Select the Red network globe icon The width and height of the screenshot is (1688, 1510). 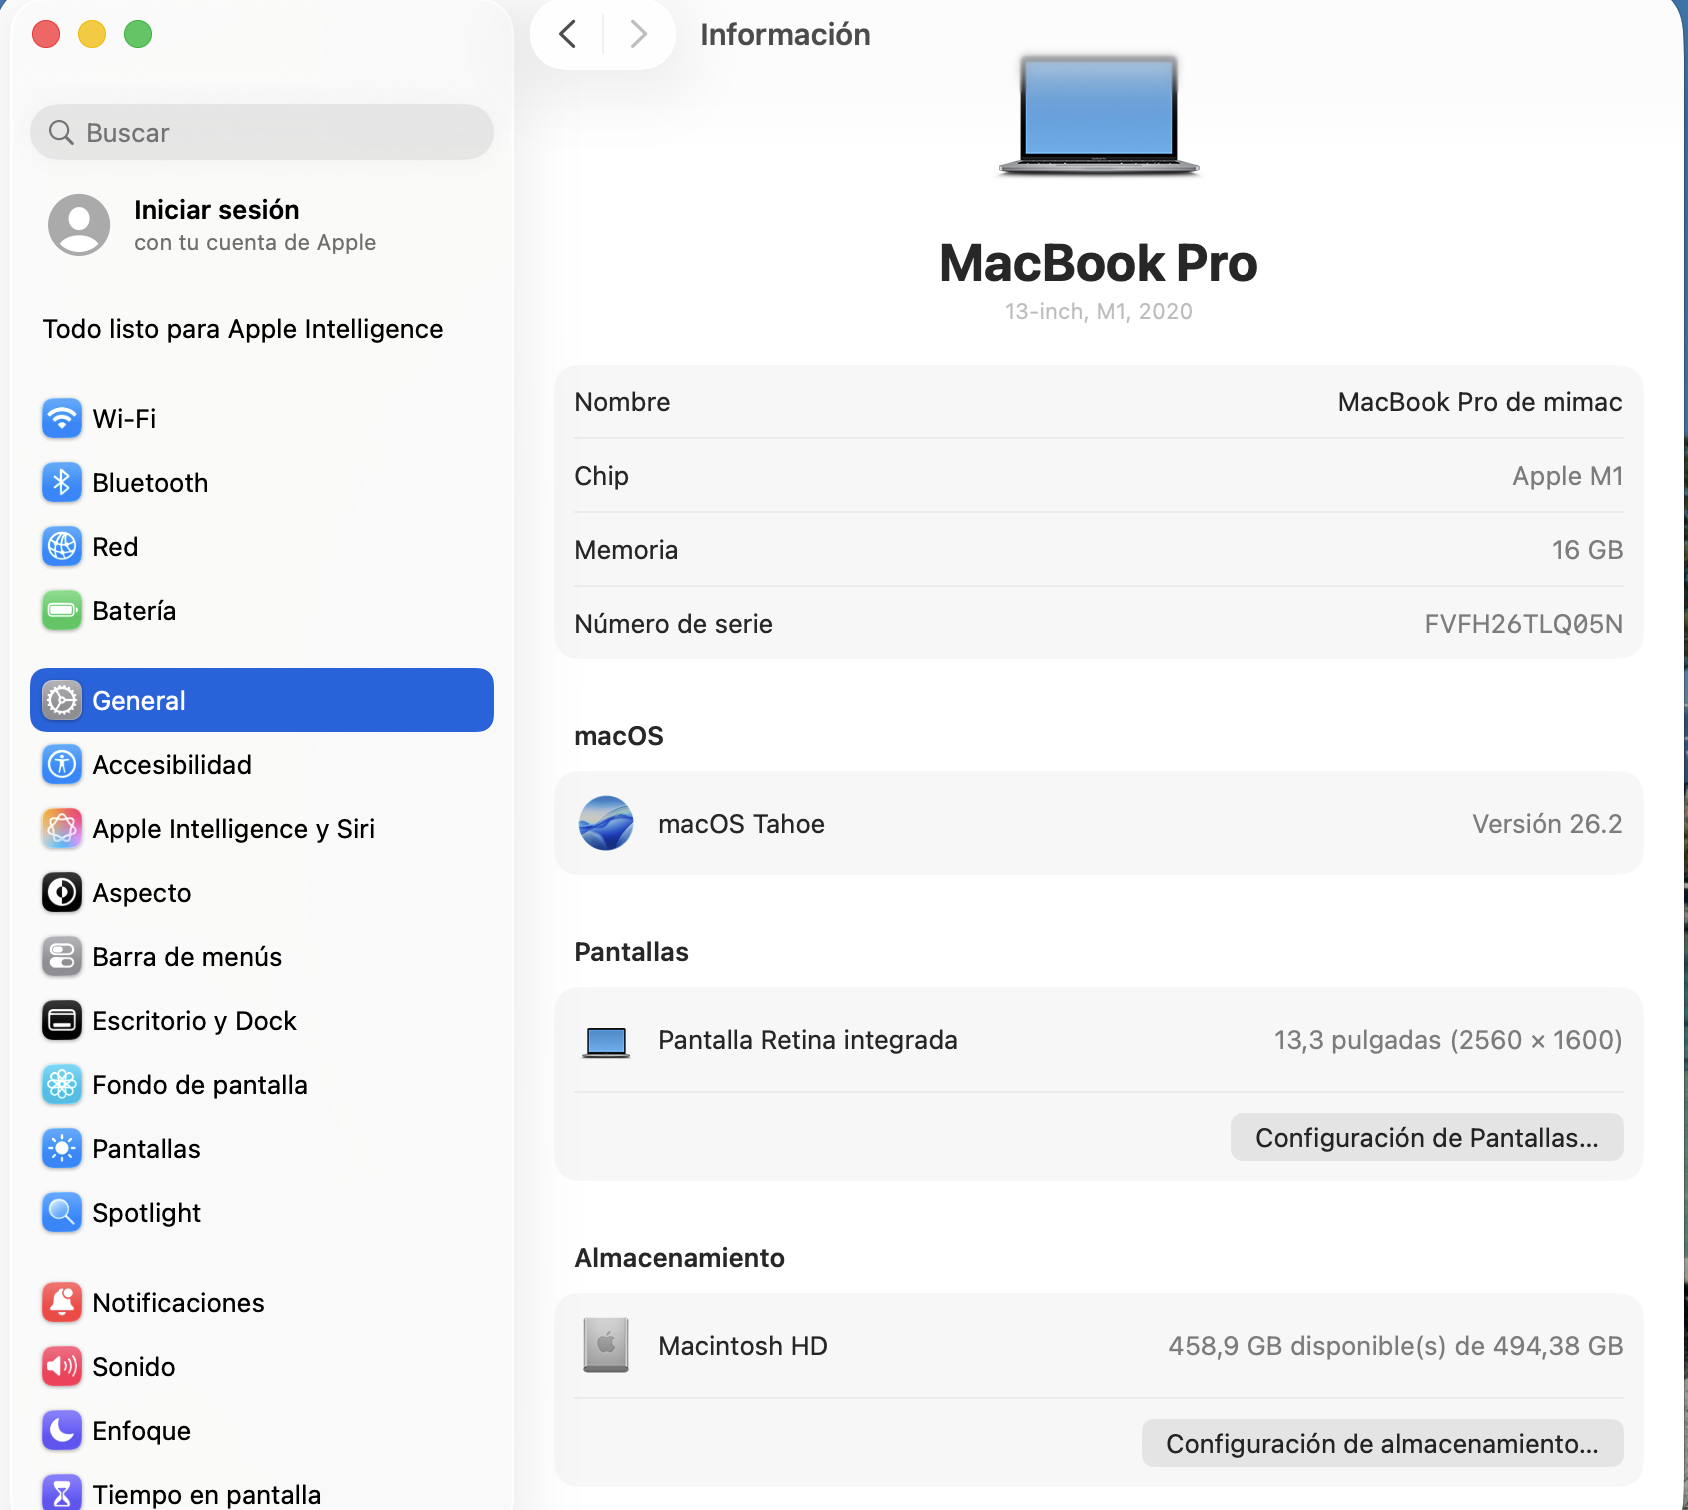62,546
